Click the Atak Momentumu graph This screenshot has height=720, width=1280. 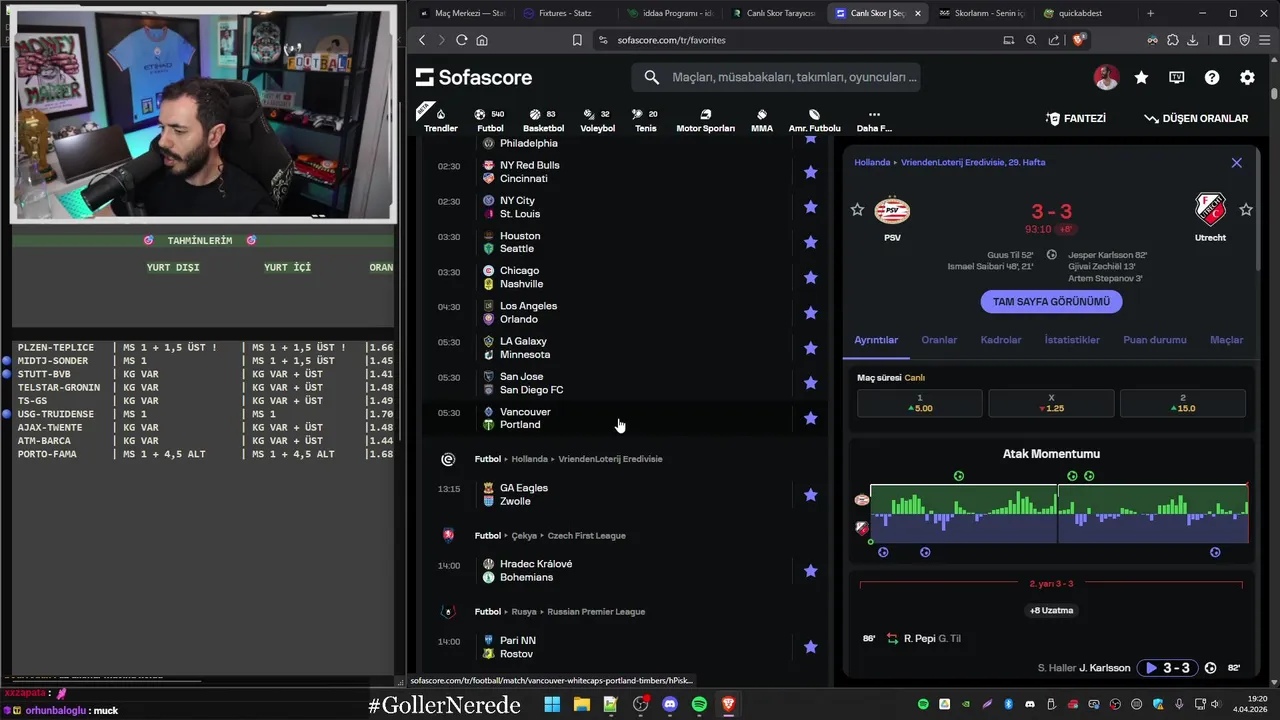(1059, 514)
